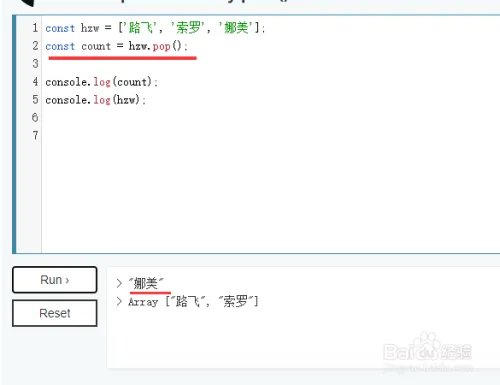Image resolution: width=500 pixels, height=385 pixels.
Task: Select the Array ["路飞", "索罗"] output text
Action: click(x=193, y=302)
